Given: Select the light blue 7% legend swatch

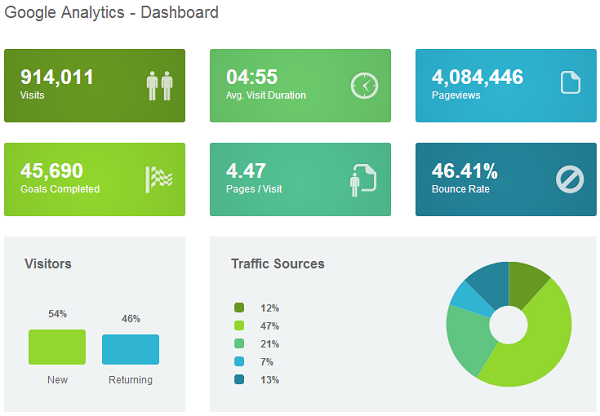Looking at the screenshot, I should [x=239, y=362].
